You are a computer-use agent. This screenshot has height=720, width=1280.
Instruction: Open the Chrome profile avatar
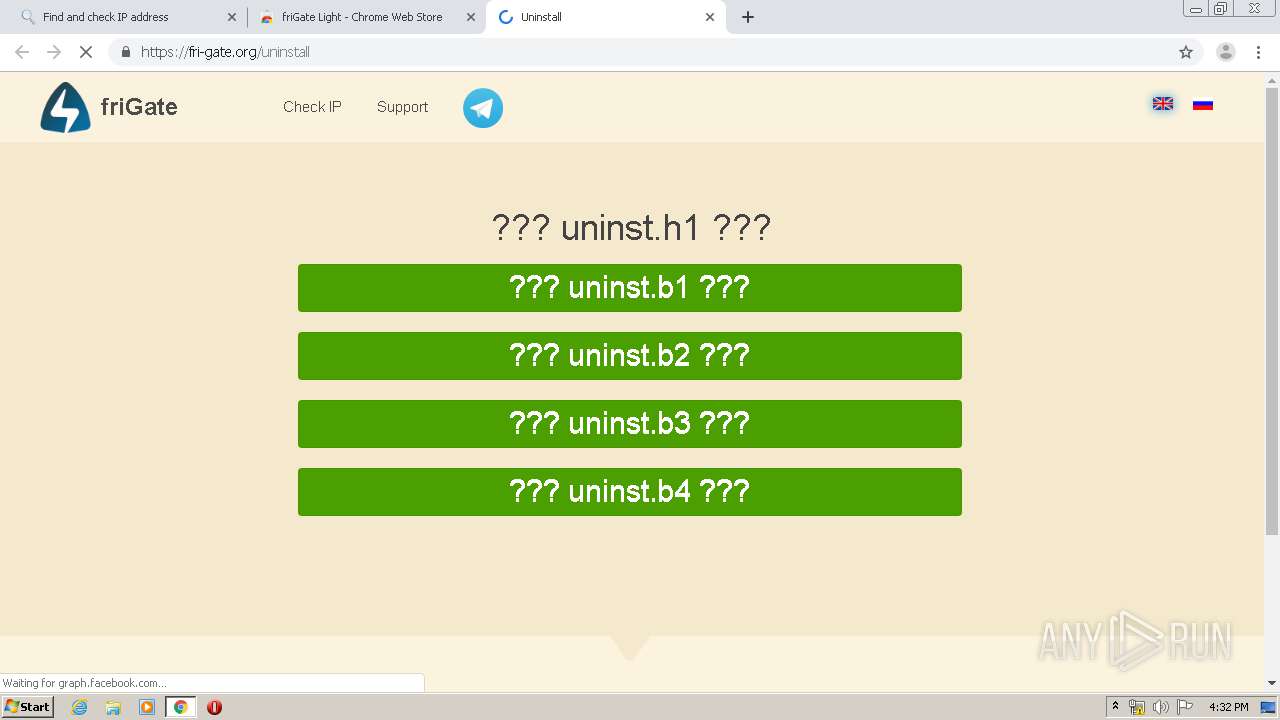tap(1226, 52)
